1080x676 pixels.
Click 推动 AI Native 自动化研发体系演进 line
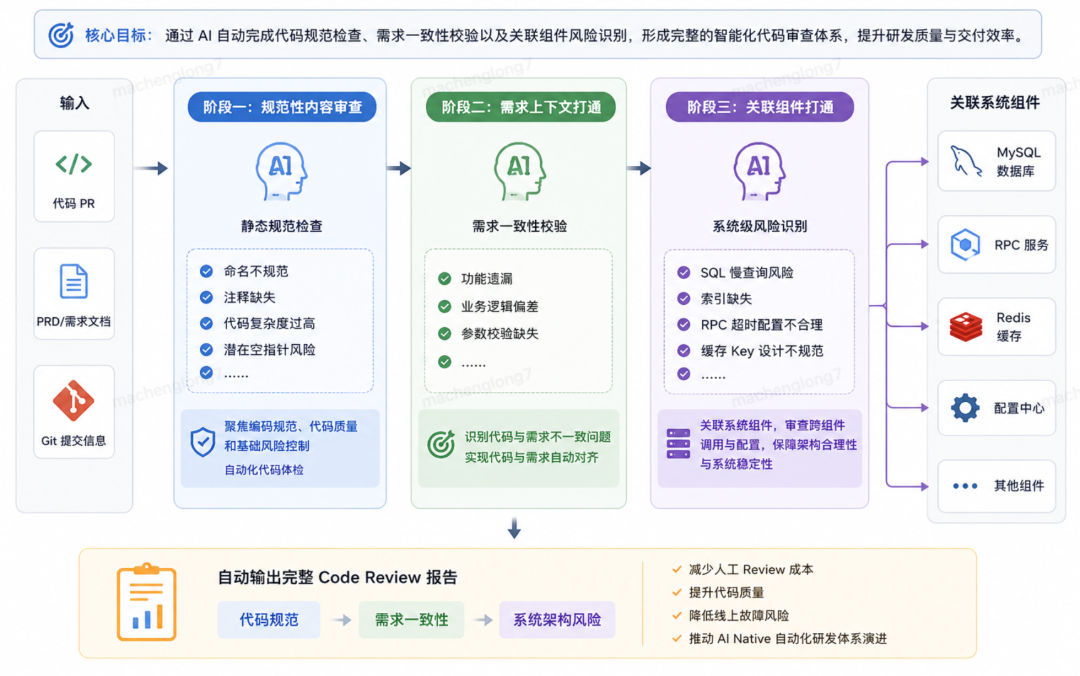(x=788, y=639)
